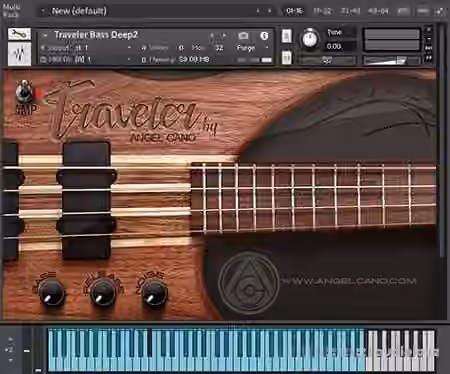
Task: Solo the instrument with the S button
Action: point(286,36)
